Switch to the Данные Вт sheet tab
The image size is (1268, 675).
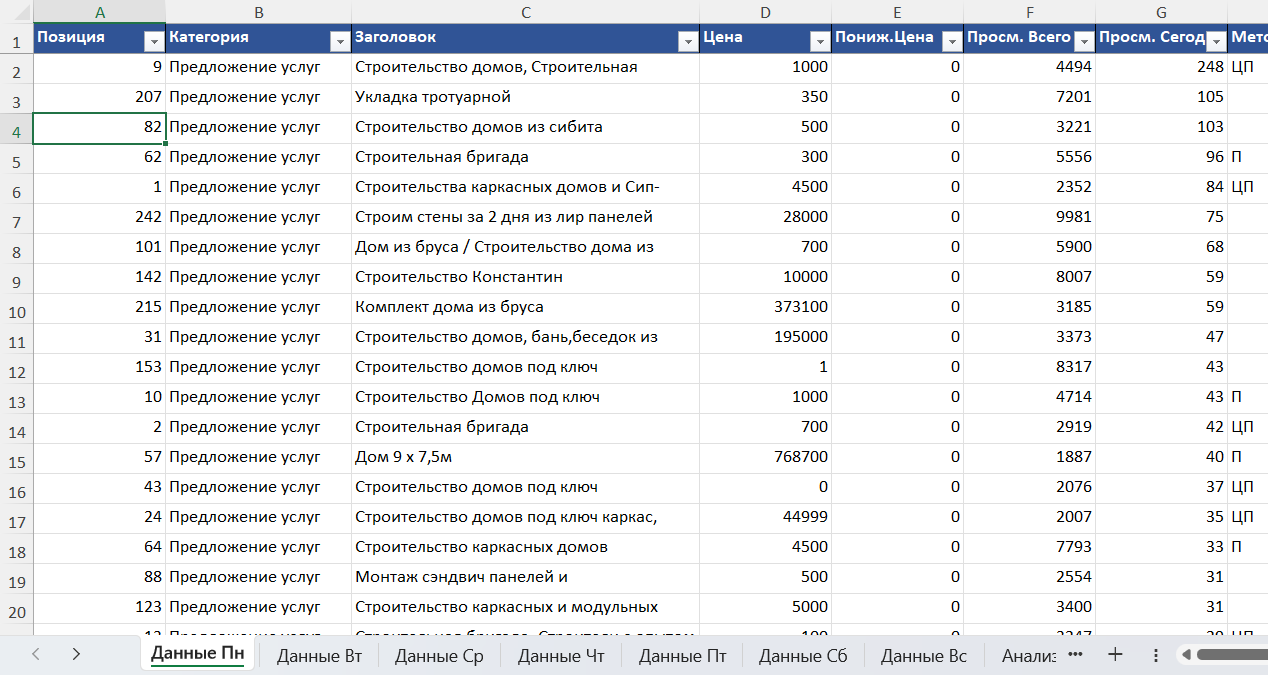(319, 656)
